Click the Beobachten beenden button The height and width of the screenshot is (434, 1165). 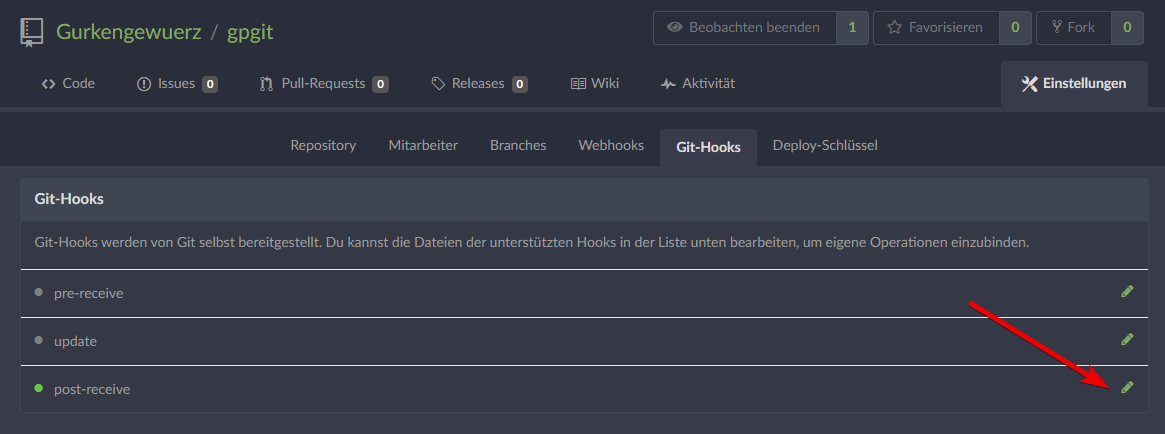click(x=744, y=28)
